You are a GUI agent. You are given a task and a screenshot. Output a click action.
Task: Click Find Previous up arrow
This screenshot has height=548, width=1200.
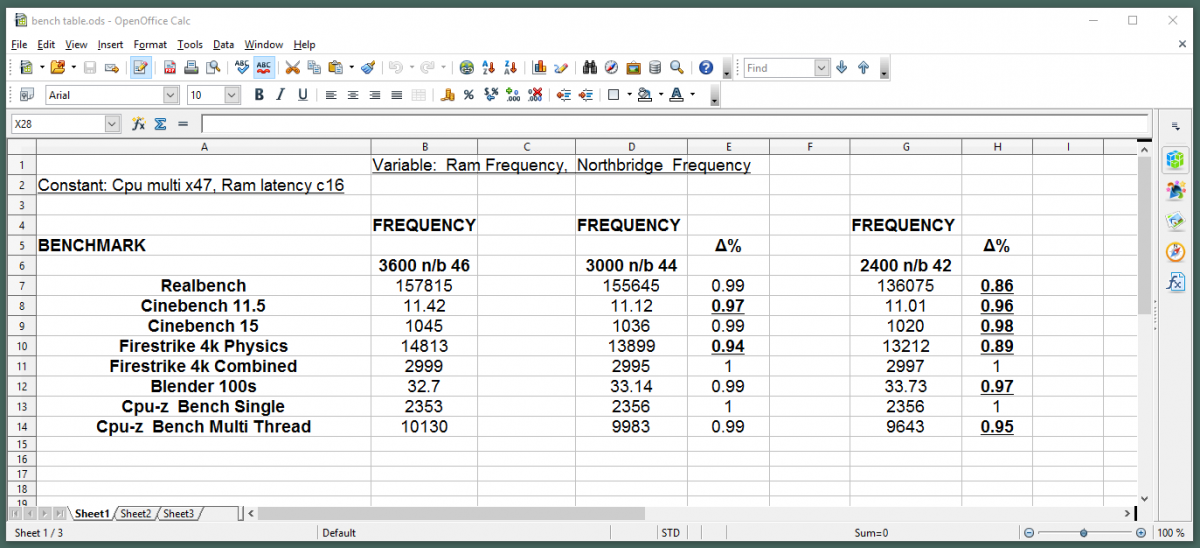click(x=863, y=68)
